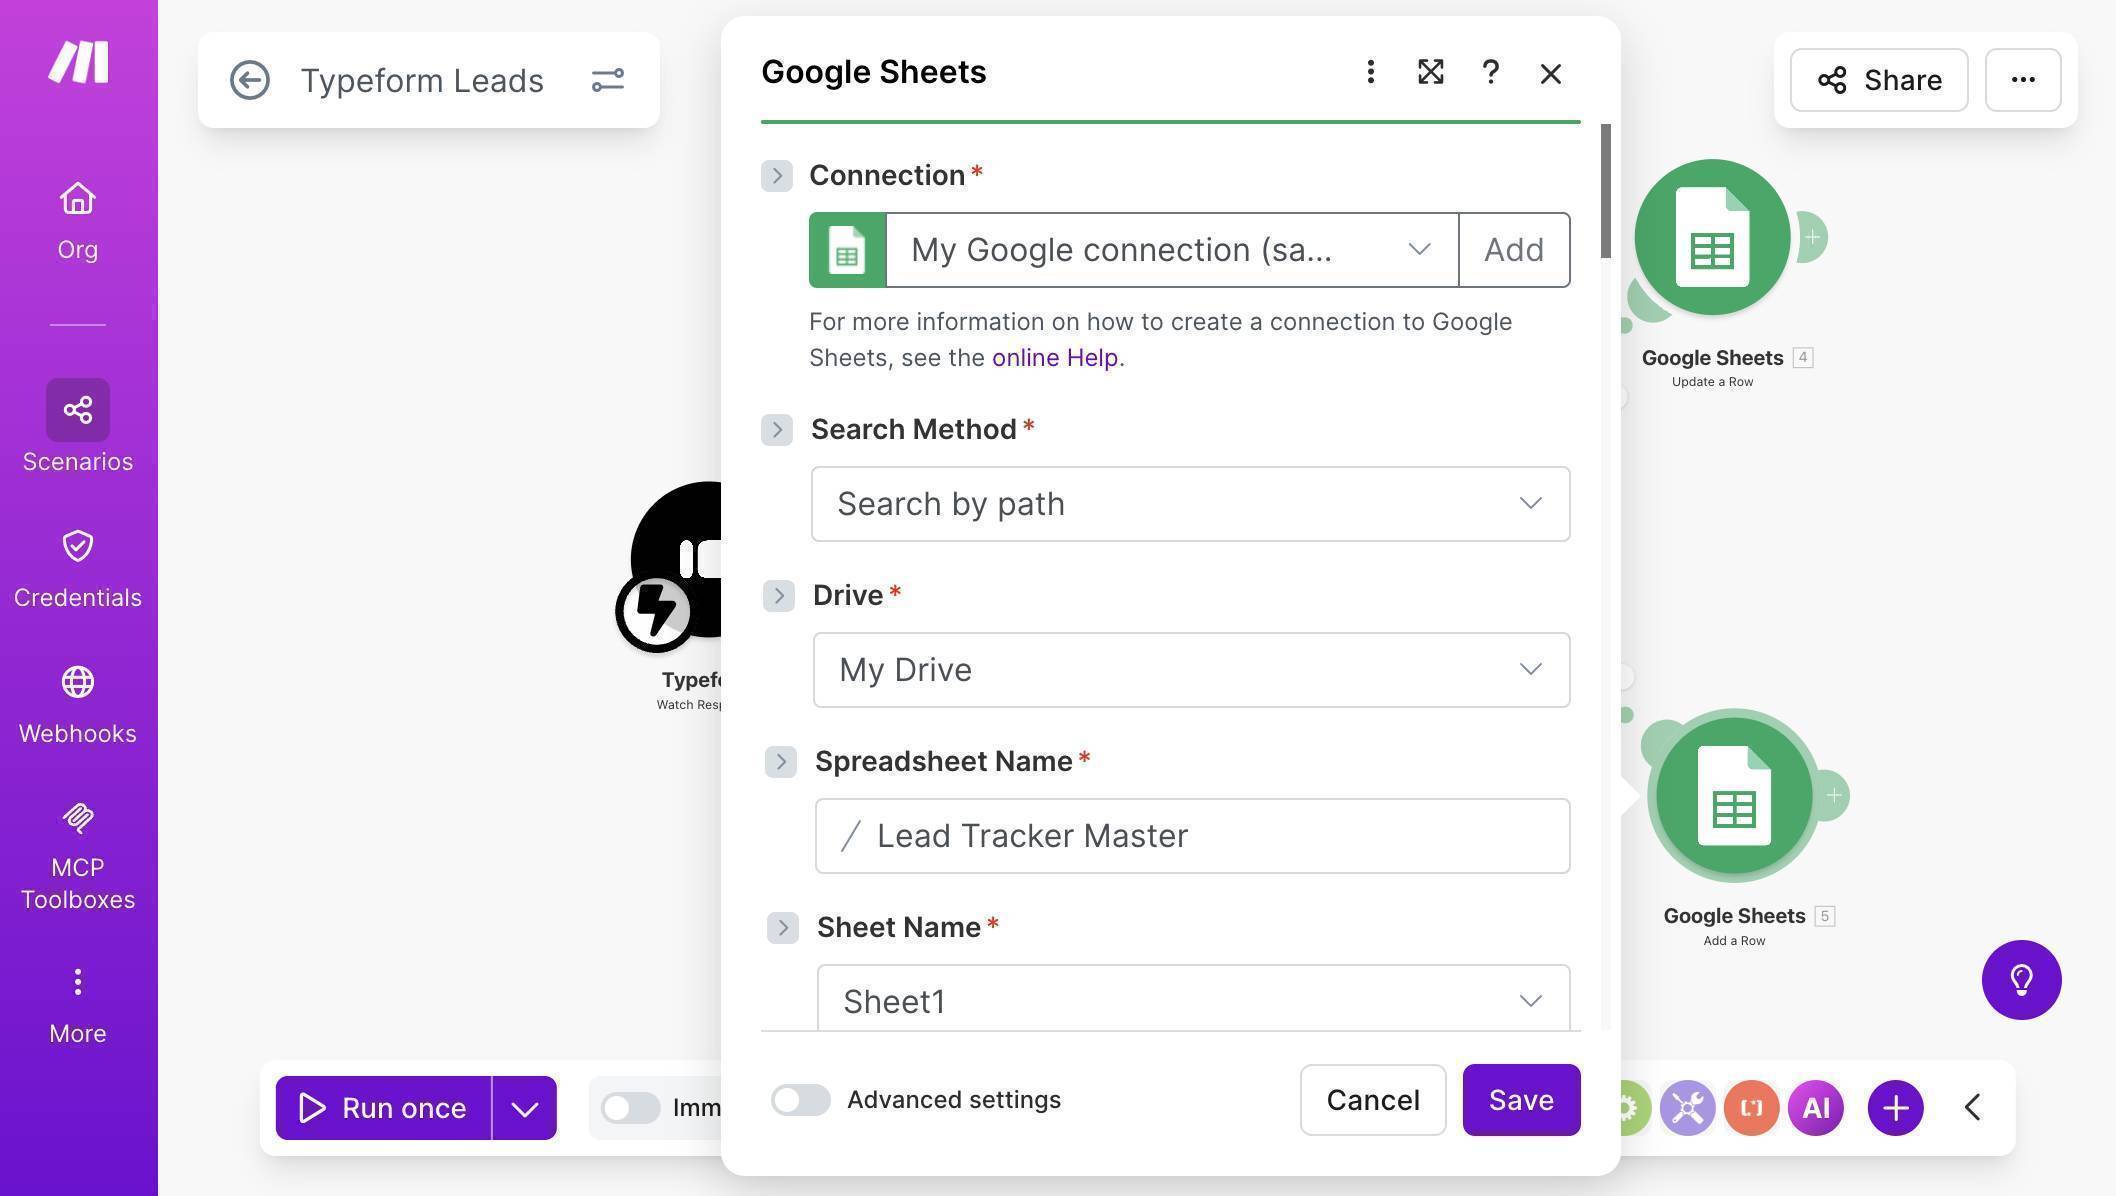Open Credentials from the sidebar
2116x1196 pixels.
click(x=77, y=565)
